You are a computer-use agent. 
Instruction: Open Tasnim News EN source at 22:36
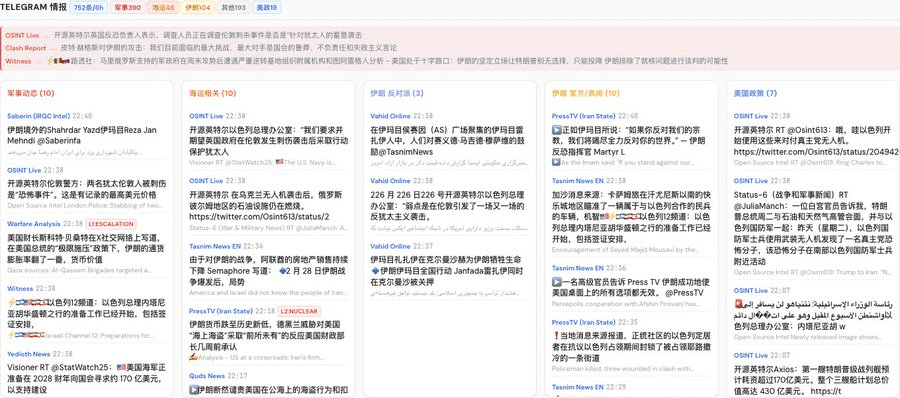[577, 268]
